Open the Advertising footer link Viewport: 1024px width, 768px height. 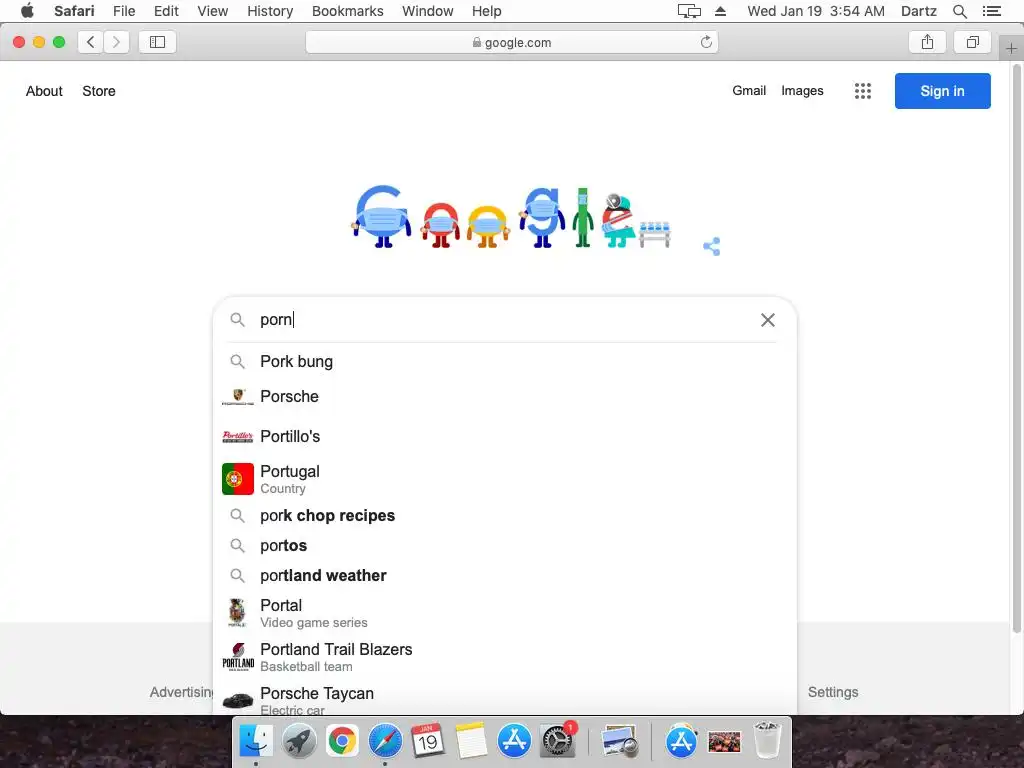pyautogui.click(x=182, y=692)
